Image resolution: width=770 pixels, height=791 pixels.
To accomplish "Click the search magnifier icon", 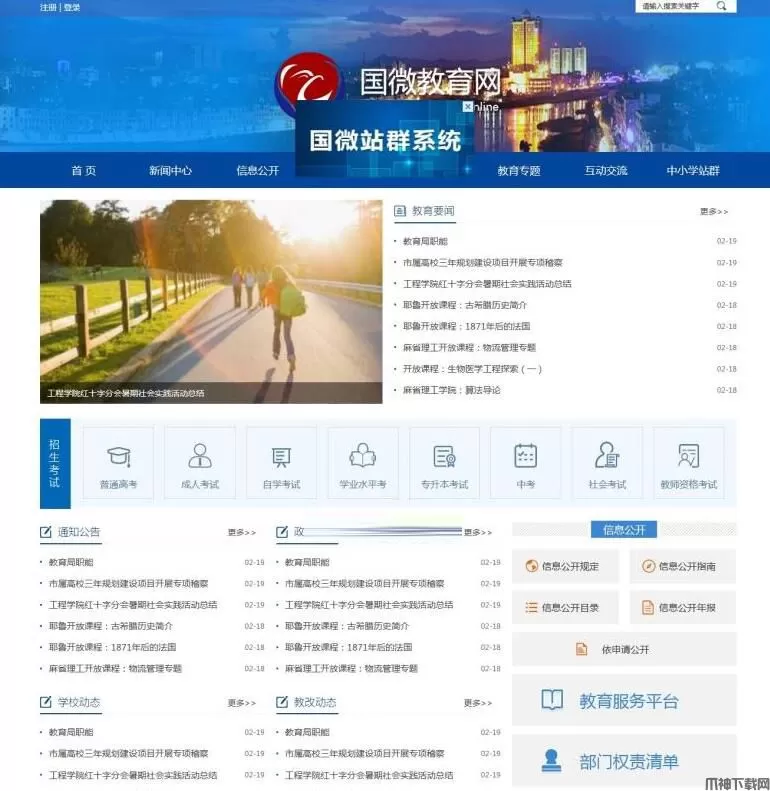I will point(721,6).
